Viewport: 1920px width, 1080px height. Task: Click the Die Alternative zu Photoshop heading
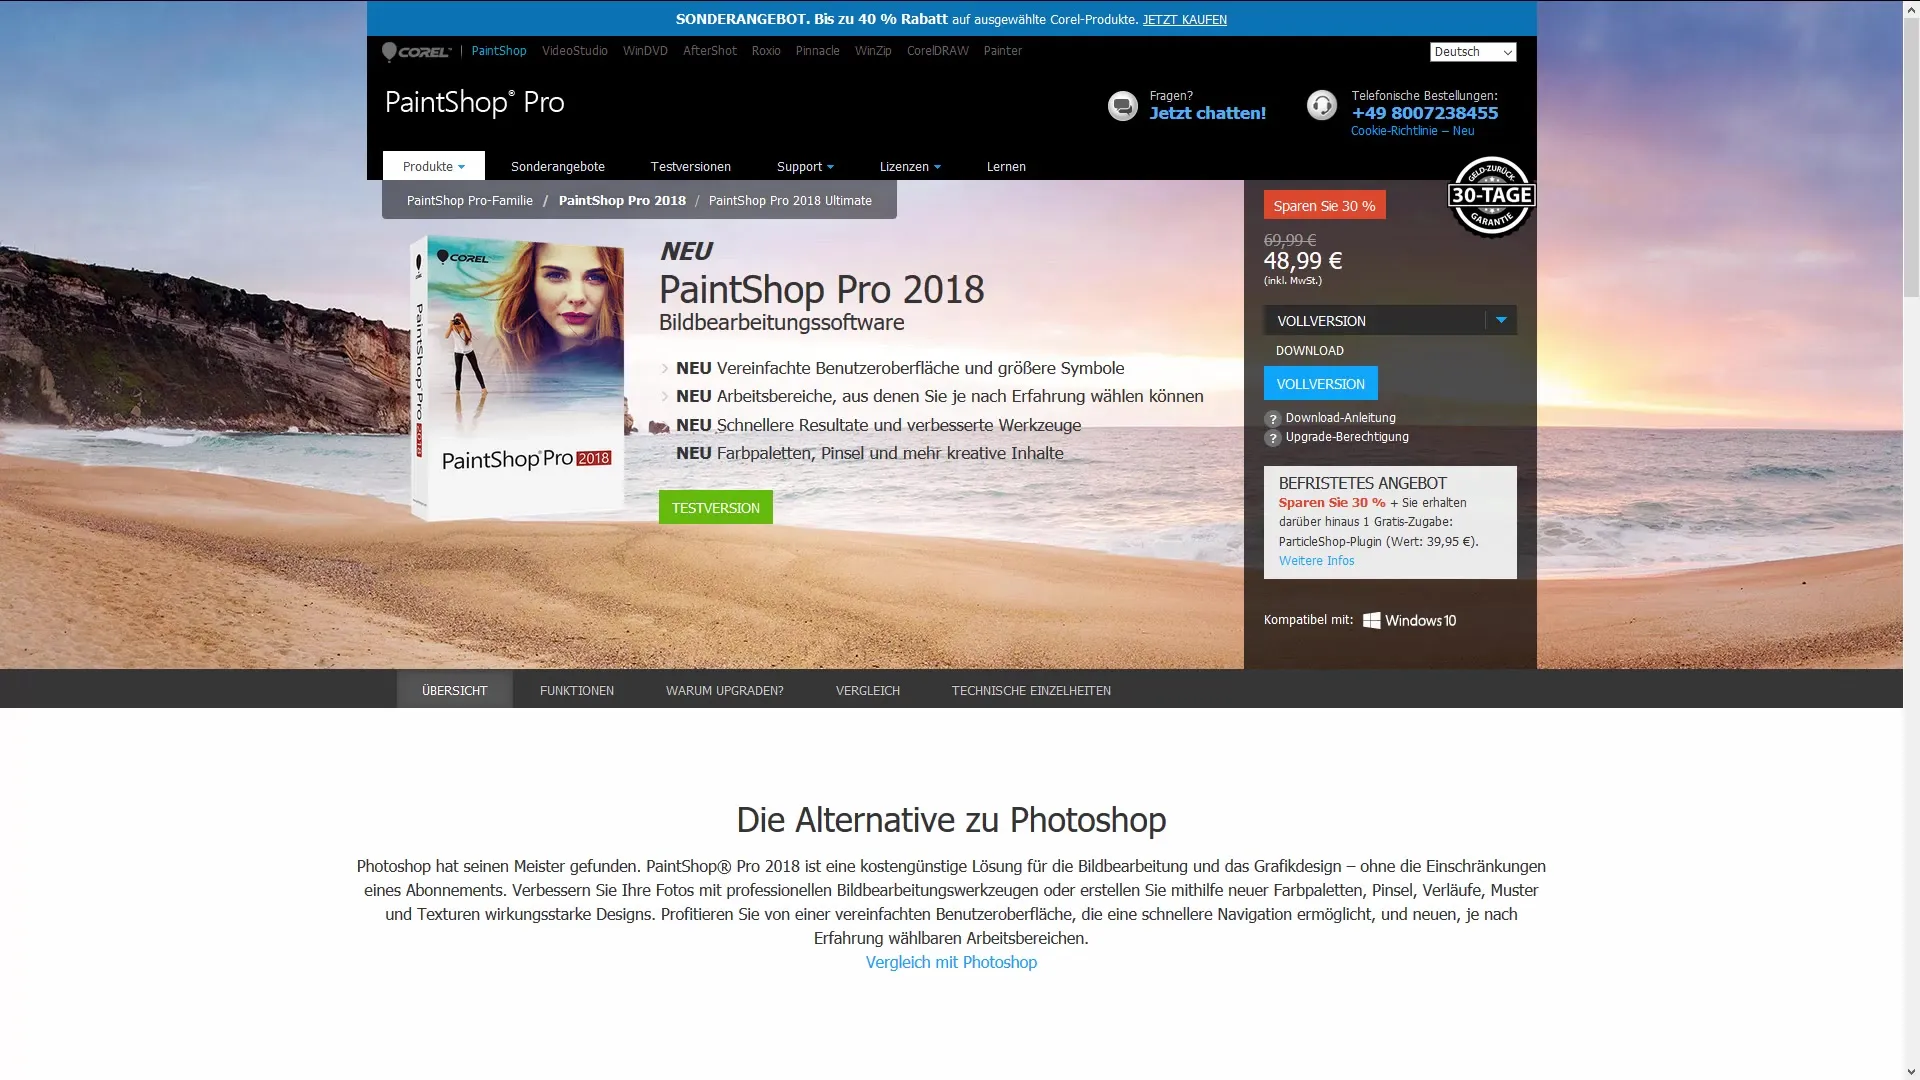(x=951, y=820)
